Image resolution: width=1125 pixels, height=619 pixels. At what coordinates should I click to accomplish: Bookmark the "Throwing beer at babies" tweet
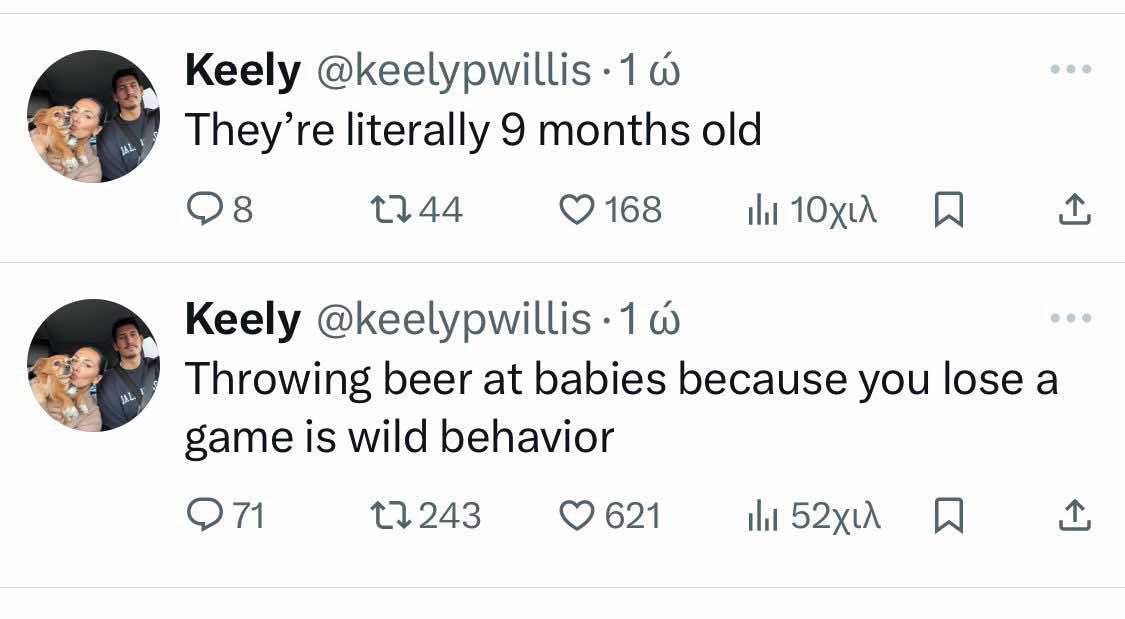pos(947,516)
